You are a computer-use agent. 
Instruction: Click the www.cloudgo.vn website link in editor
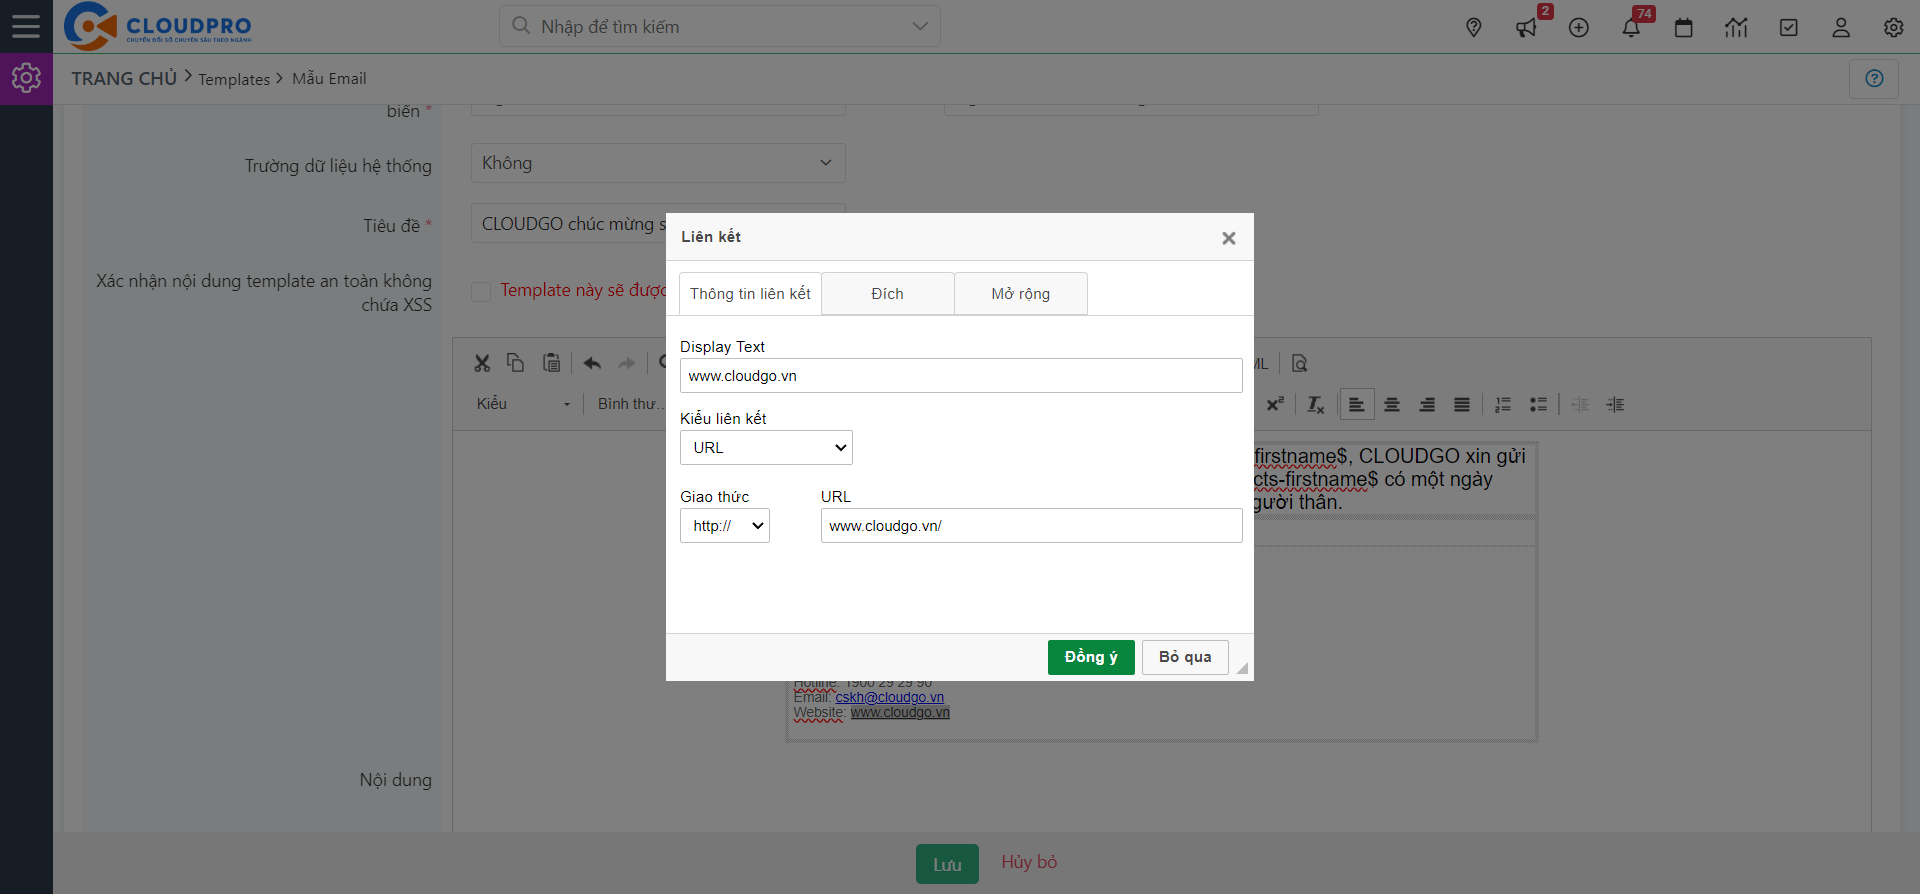900,712
